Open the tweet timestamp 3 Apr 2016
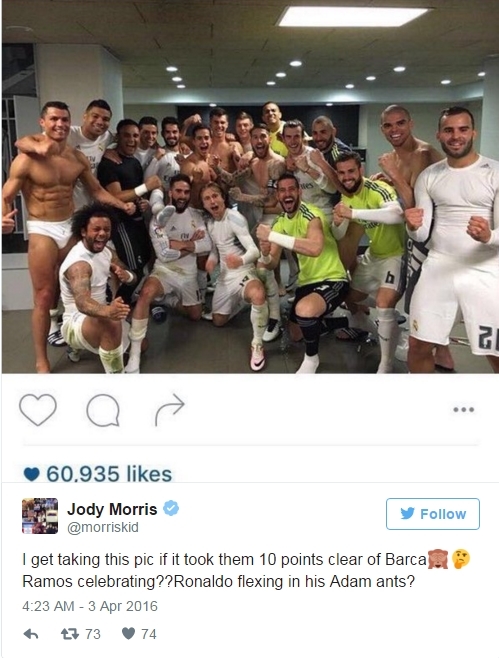The height and width of the screenshot is (658, 499). 90,606
